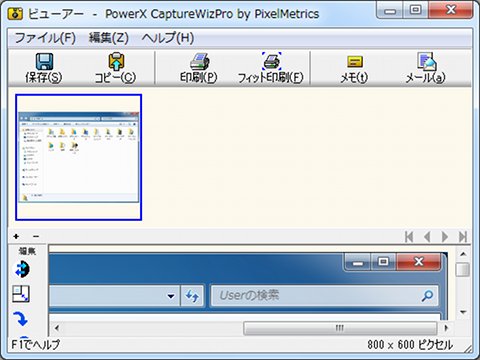Click the plus button to enlarge thumbnails
Image resolution: width=480 pixels, height=360 pixels.
pos(16,236)
